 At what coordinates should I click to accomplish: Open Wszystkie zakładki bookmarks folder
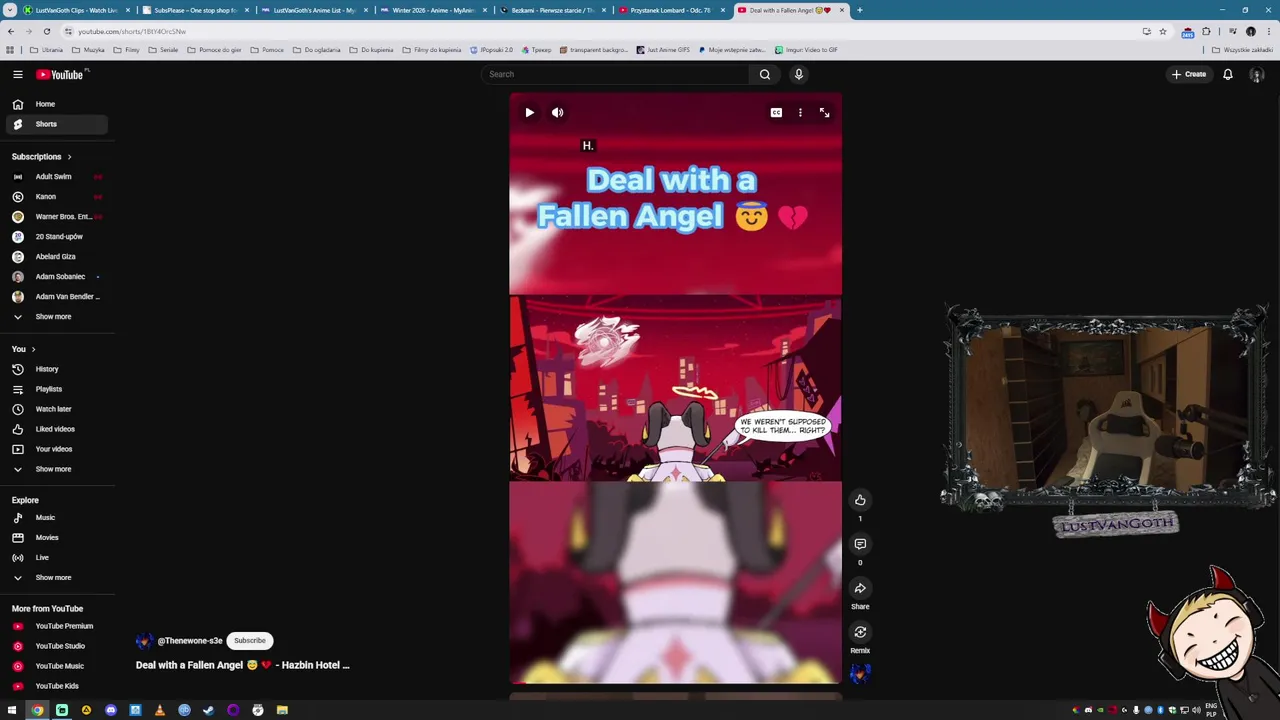point(1242,50)
